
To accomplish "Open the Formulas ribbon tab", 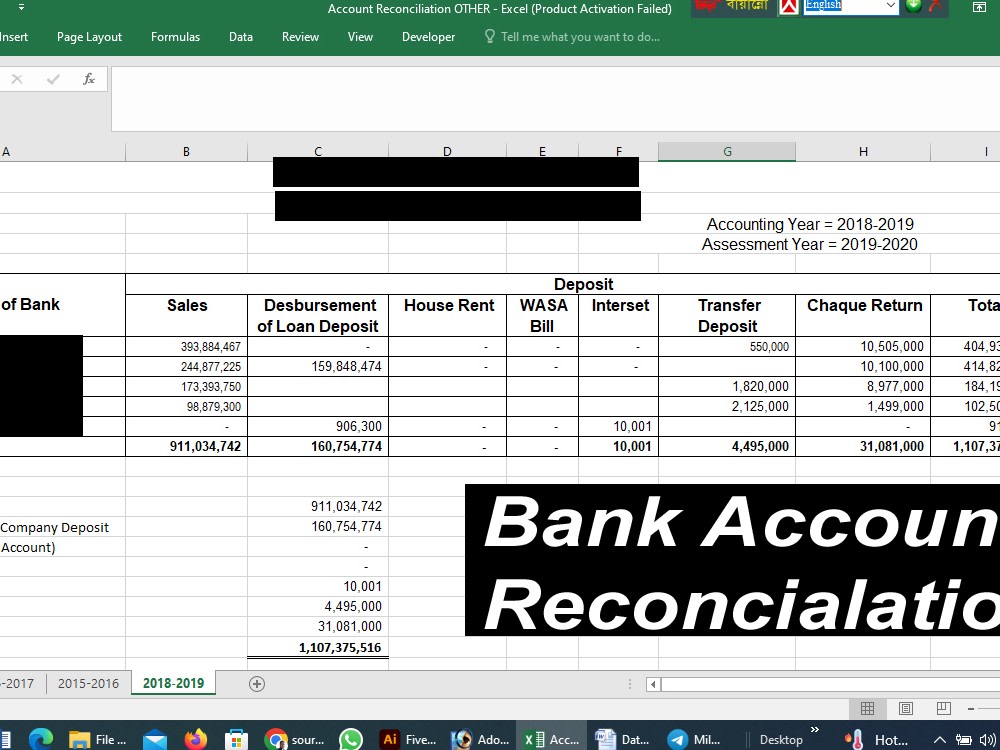I will click(x=175, y=37).
